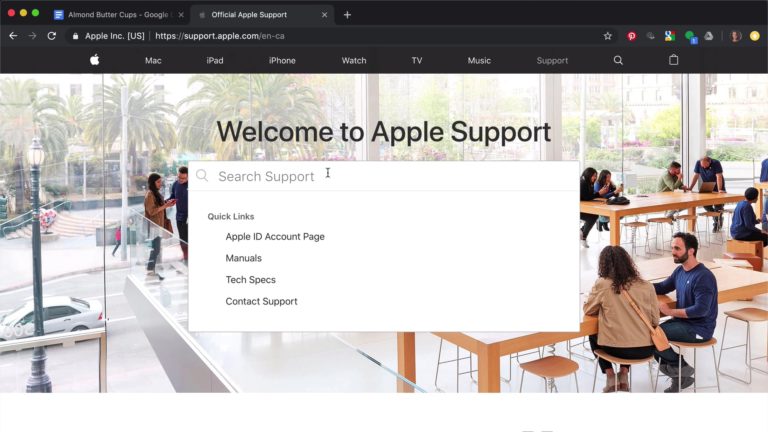Click the Support menu item
The width and height of the screenshot is (768, 432).
click(552, 61)
